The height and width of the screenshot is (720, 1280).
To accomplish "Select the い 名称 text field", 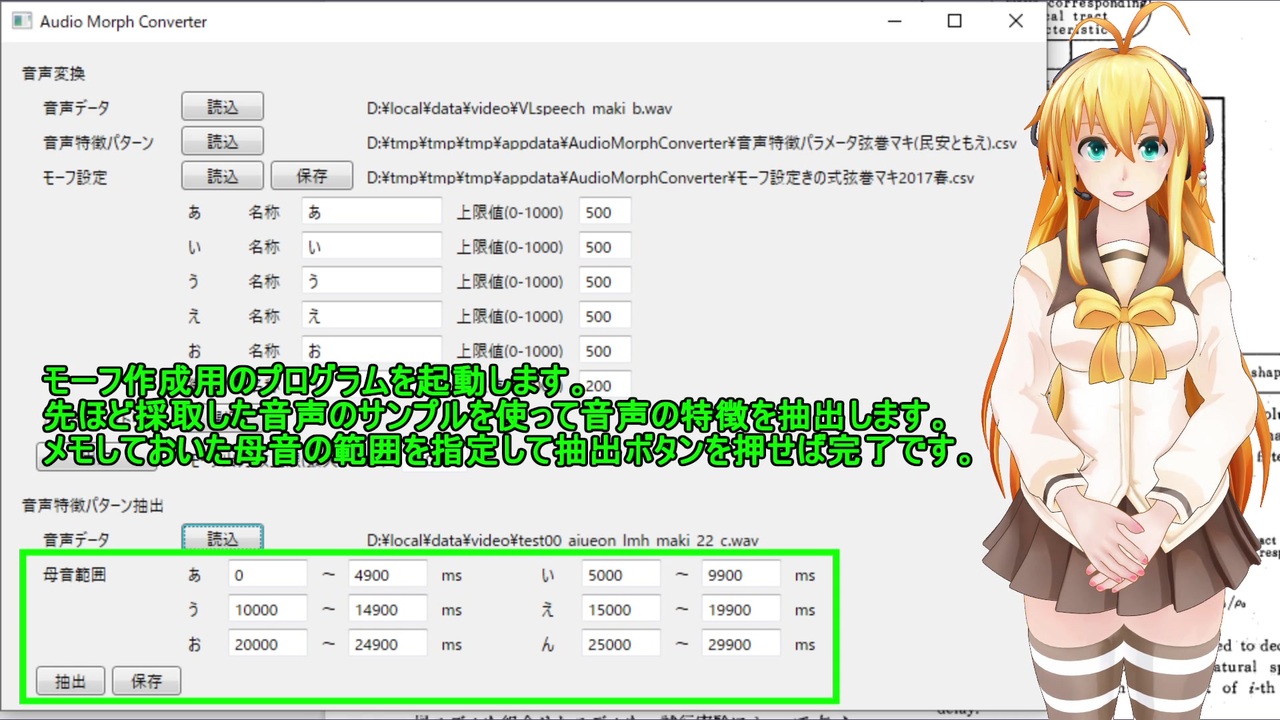I will (x=371, y=247).
